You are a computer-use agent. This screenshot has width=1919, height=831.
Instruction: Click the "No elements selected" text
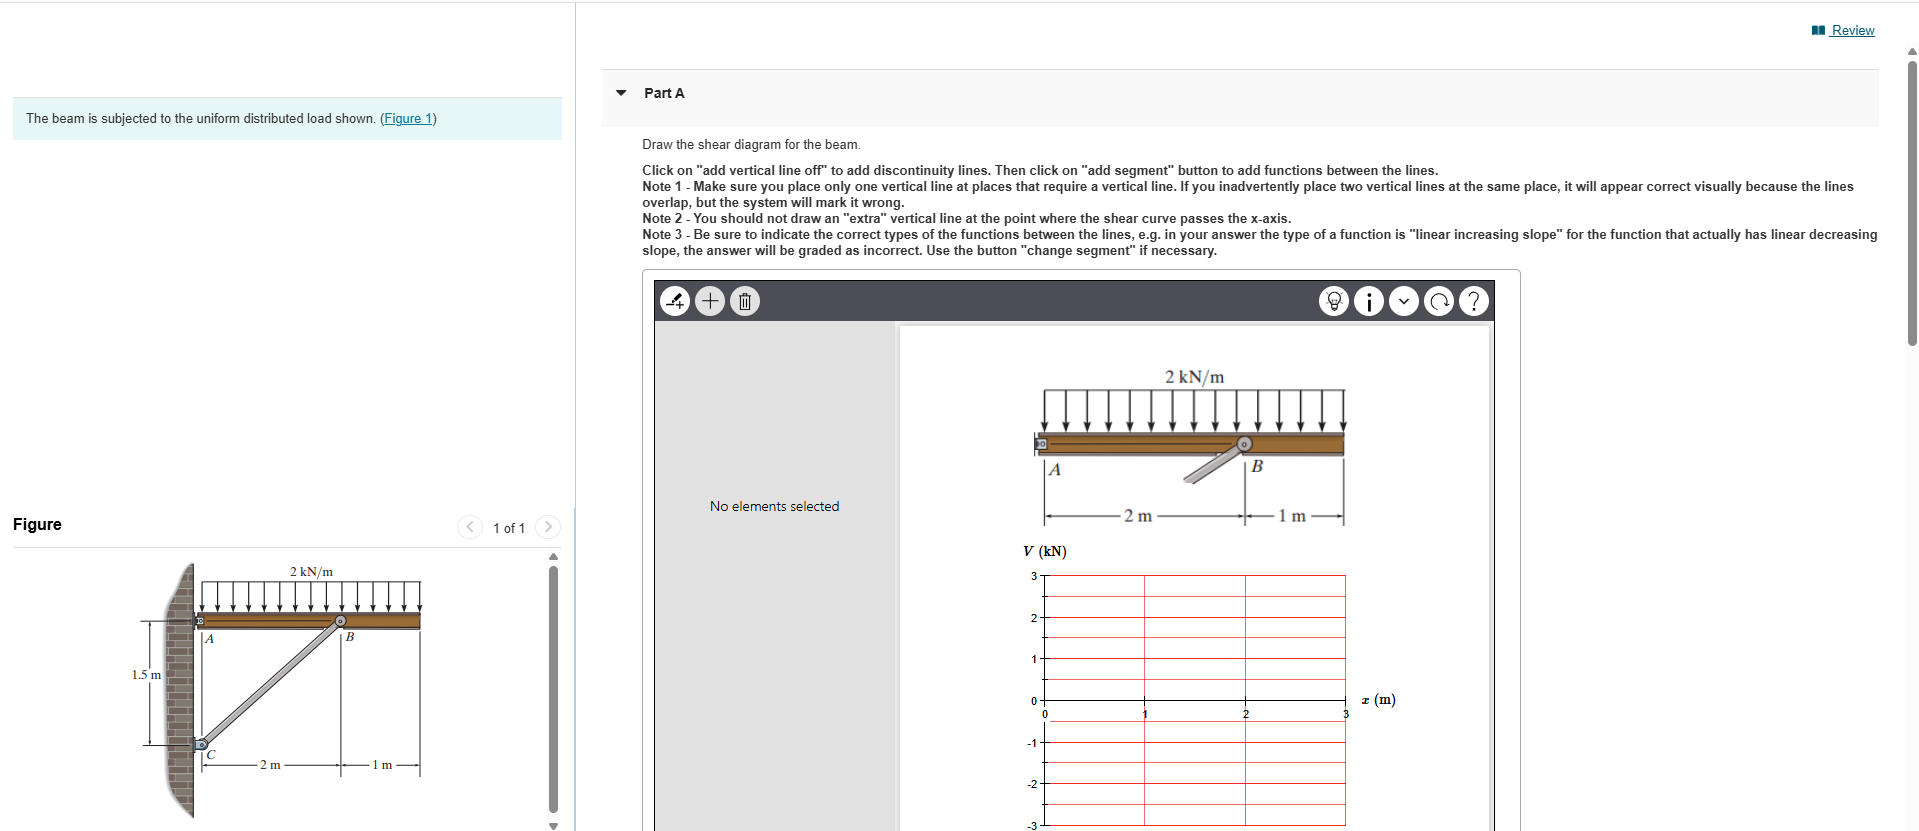point(775,506)
